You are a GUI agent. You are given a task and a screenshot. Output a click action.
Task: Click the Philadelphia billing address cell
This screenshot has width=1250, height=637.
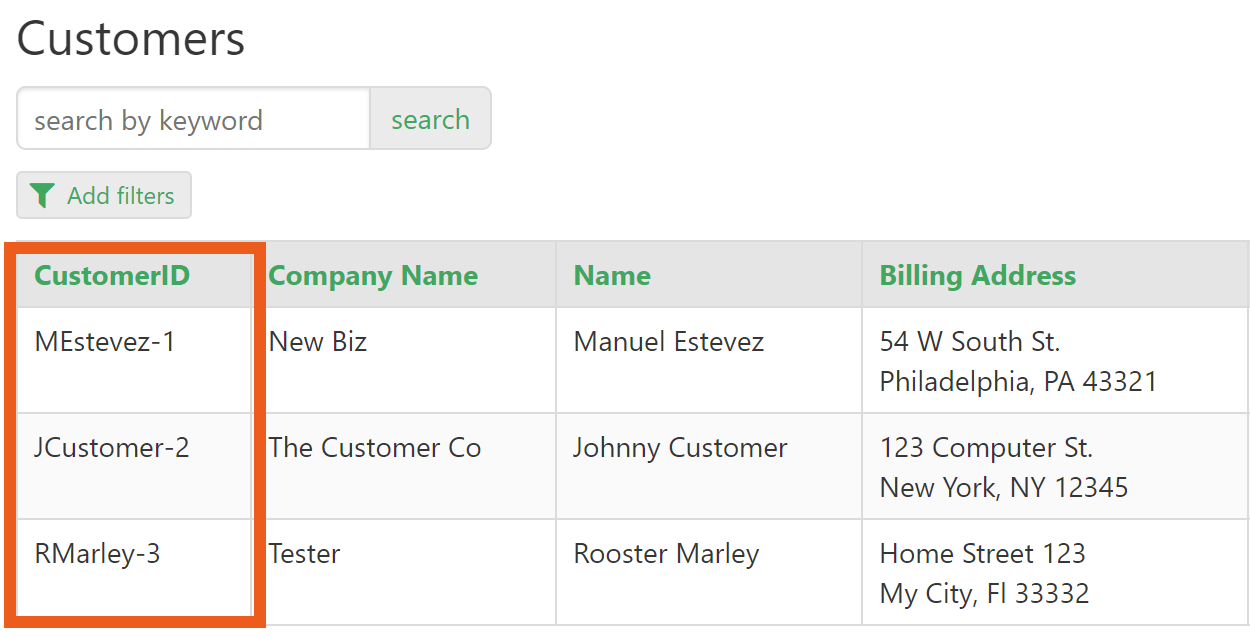coord(1018,361)
